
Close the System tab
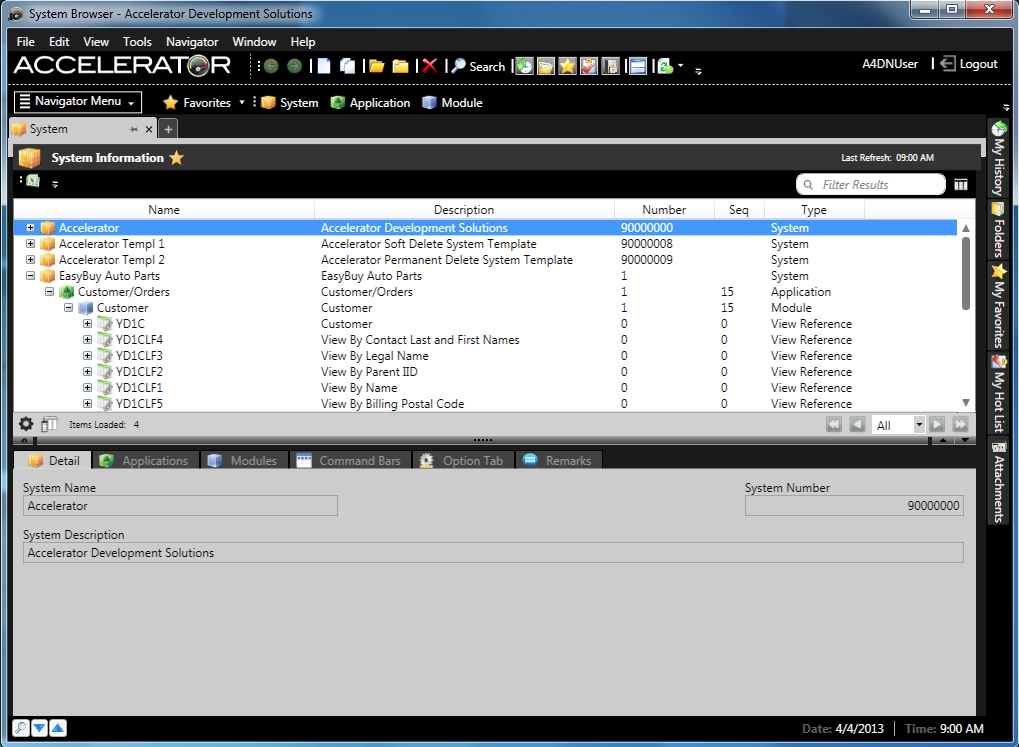(x=149, y=129)
